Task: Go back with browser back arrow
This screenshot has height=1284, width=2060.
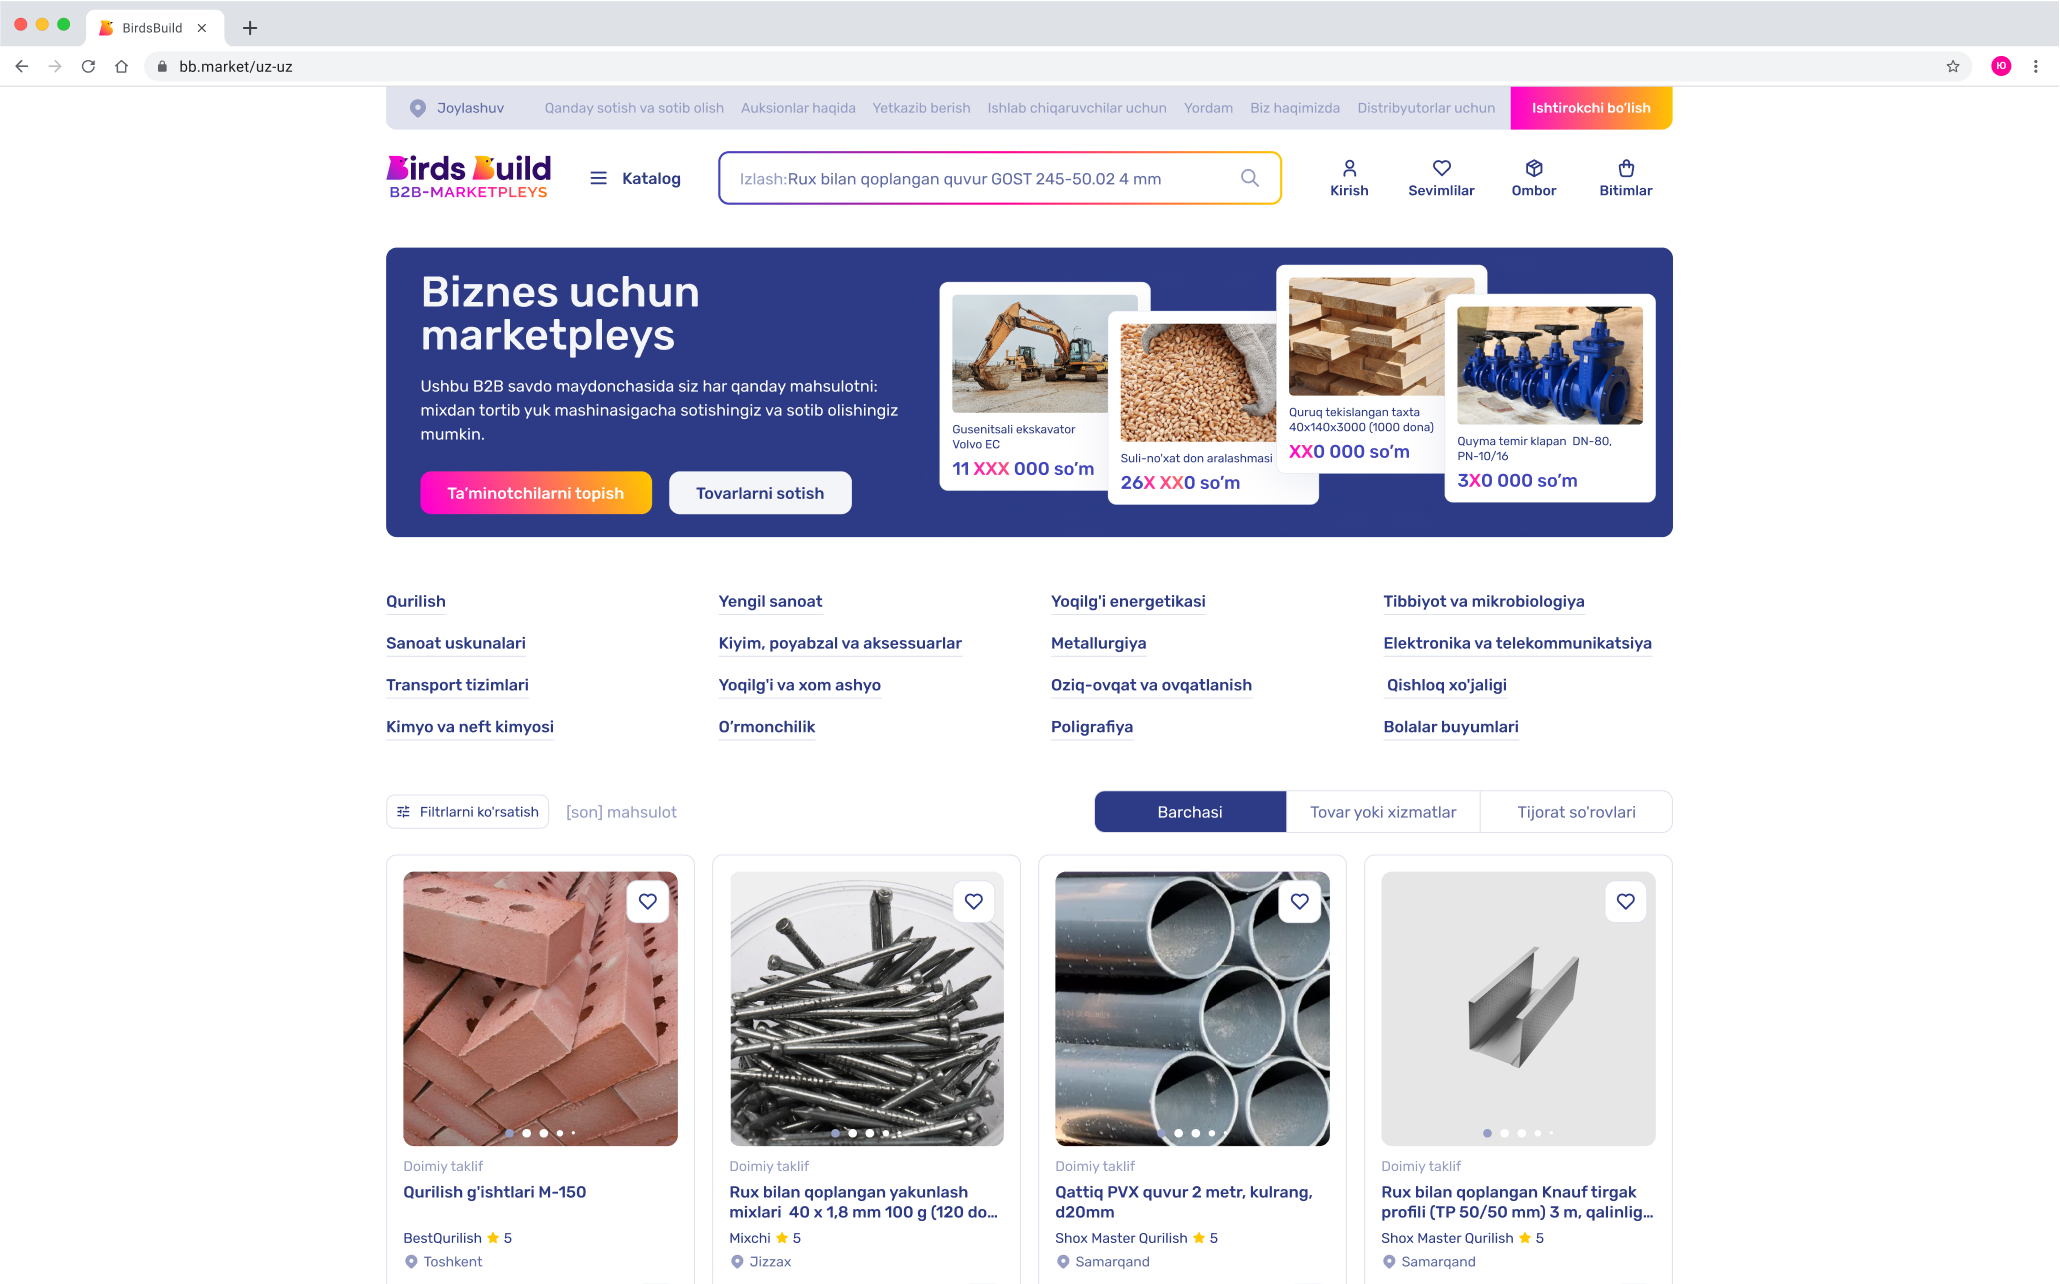Action: (22, 67)
